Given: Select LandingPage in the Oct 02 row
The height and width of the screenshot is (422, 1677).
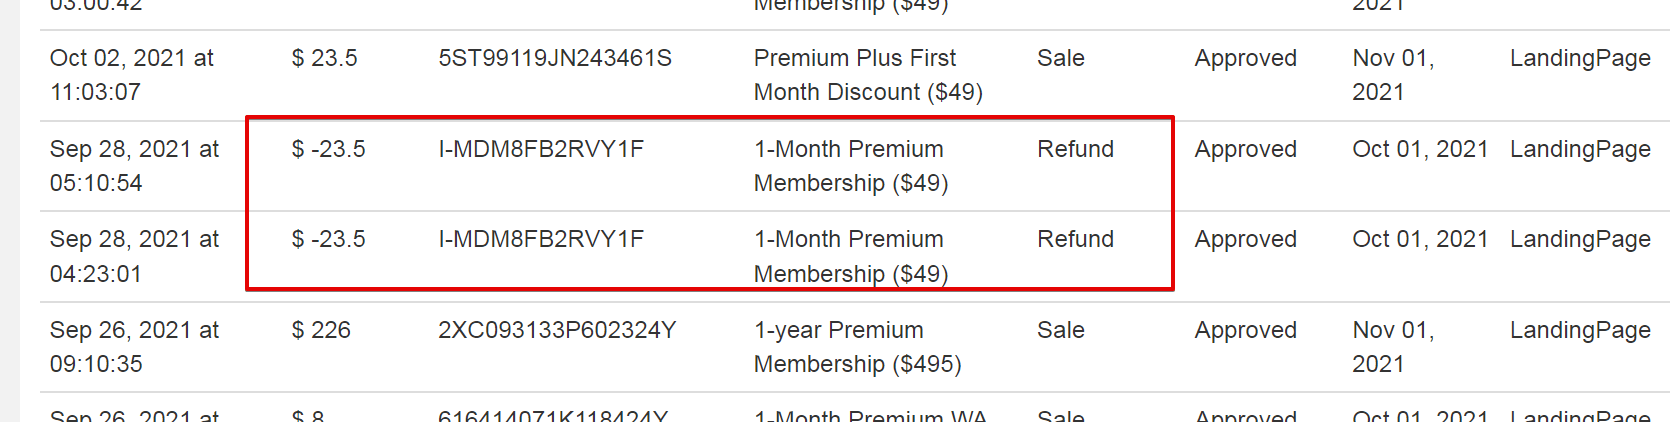Looking at the screenshot, I should tap(1580, 58).
